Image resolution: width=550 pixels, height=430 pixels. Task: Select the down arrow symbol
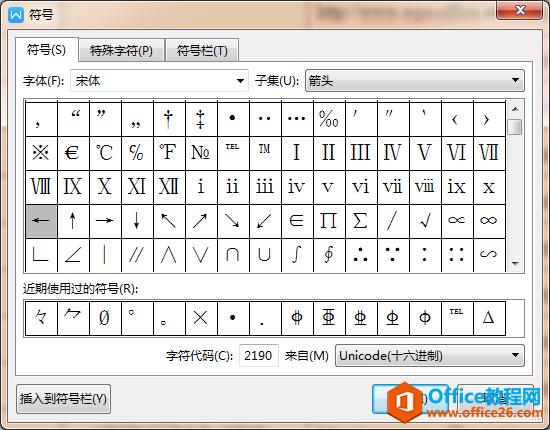137,221
